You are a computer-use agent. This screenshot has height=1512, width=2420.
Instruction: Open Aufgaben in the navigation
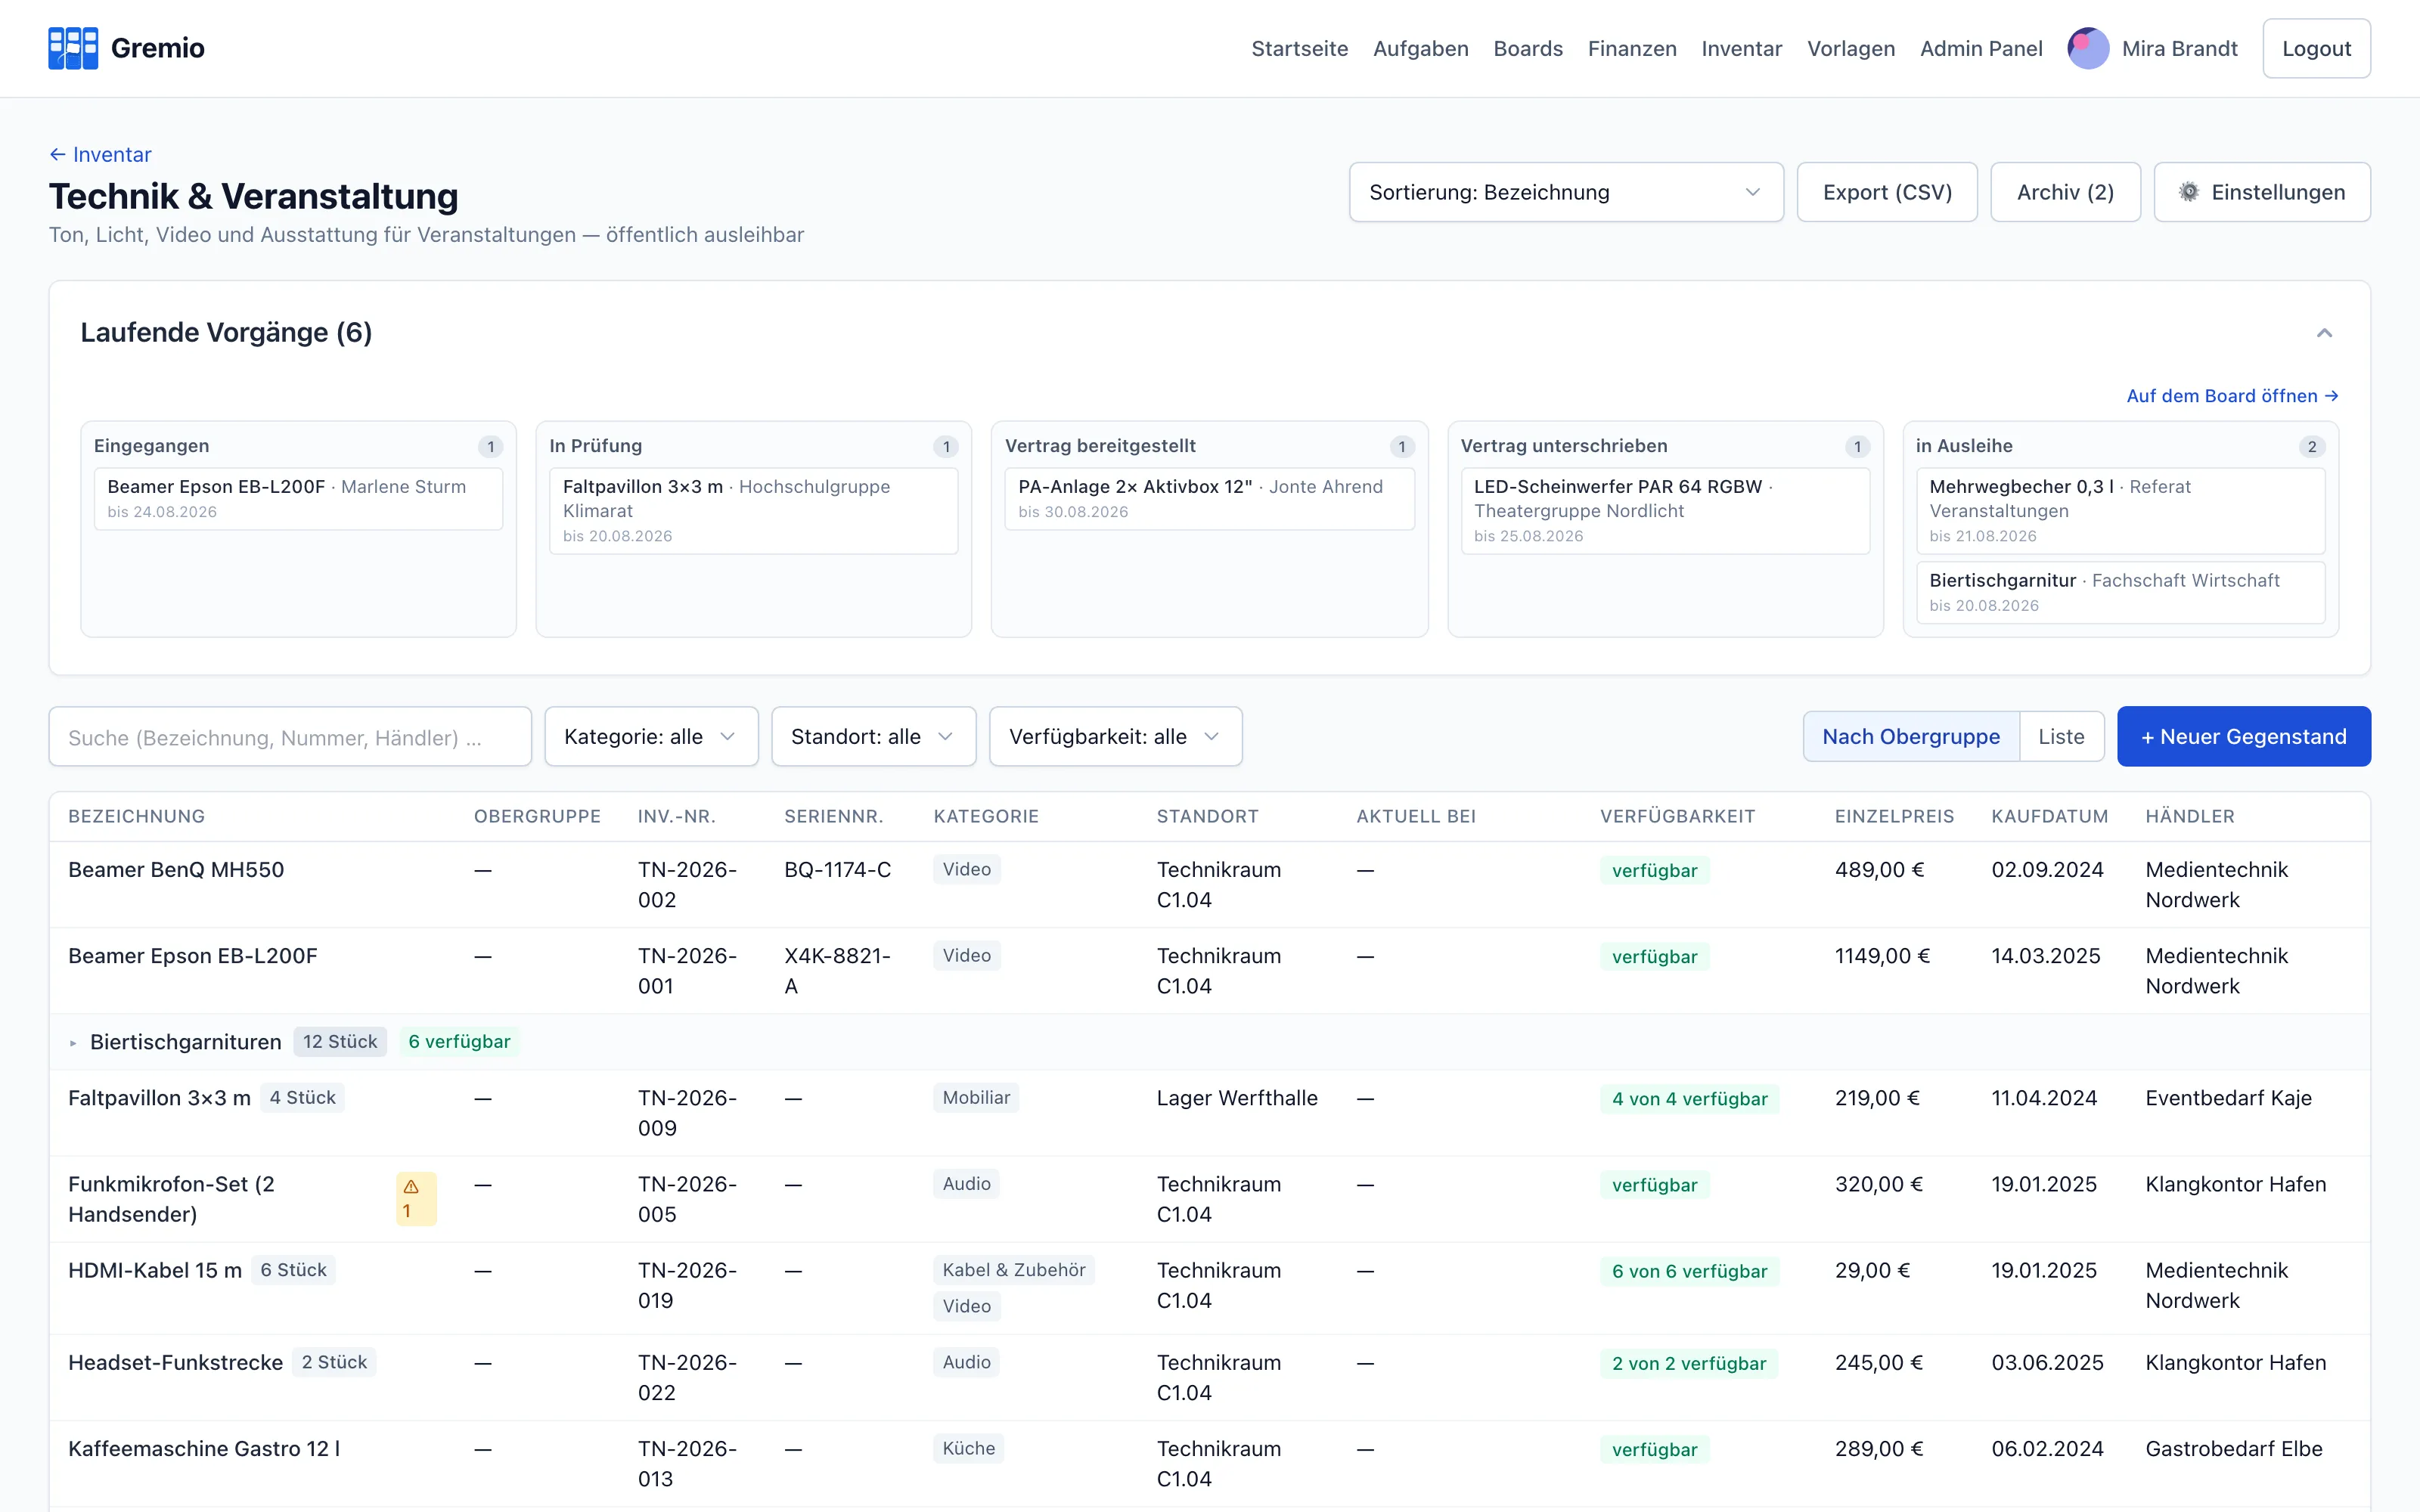coord(1420,48)
